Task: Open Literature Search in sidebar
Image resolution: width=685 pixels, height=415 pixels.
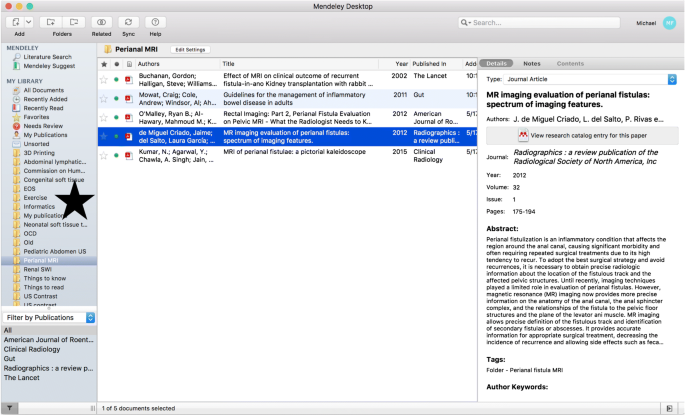Action: [x=47, y=57]
